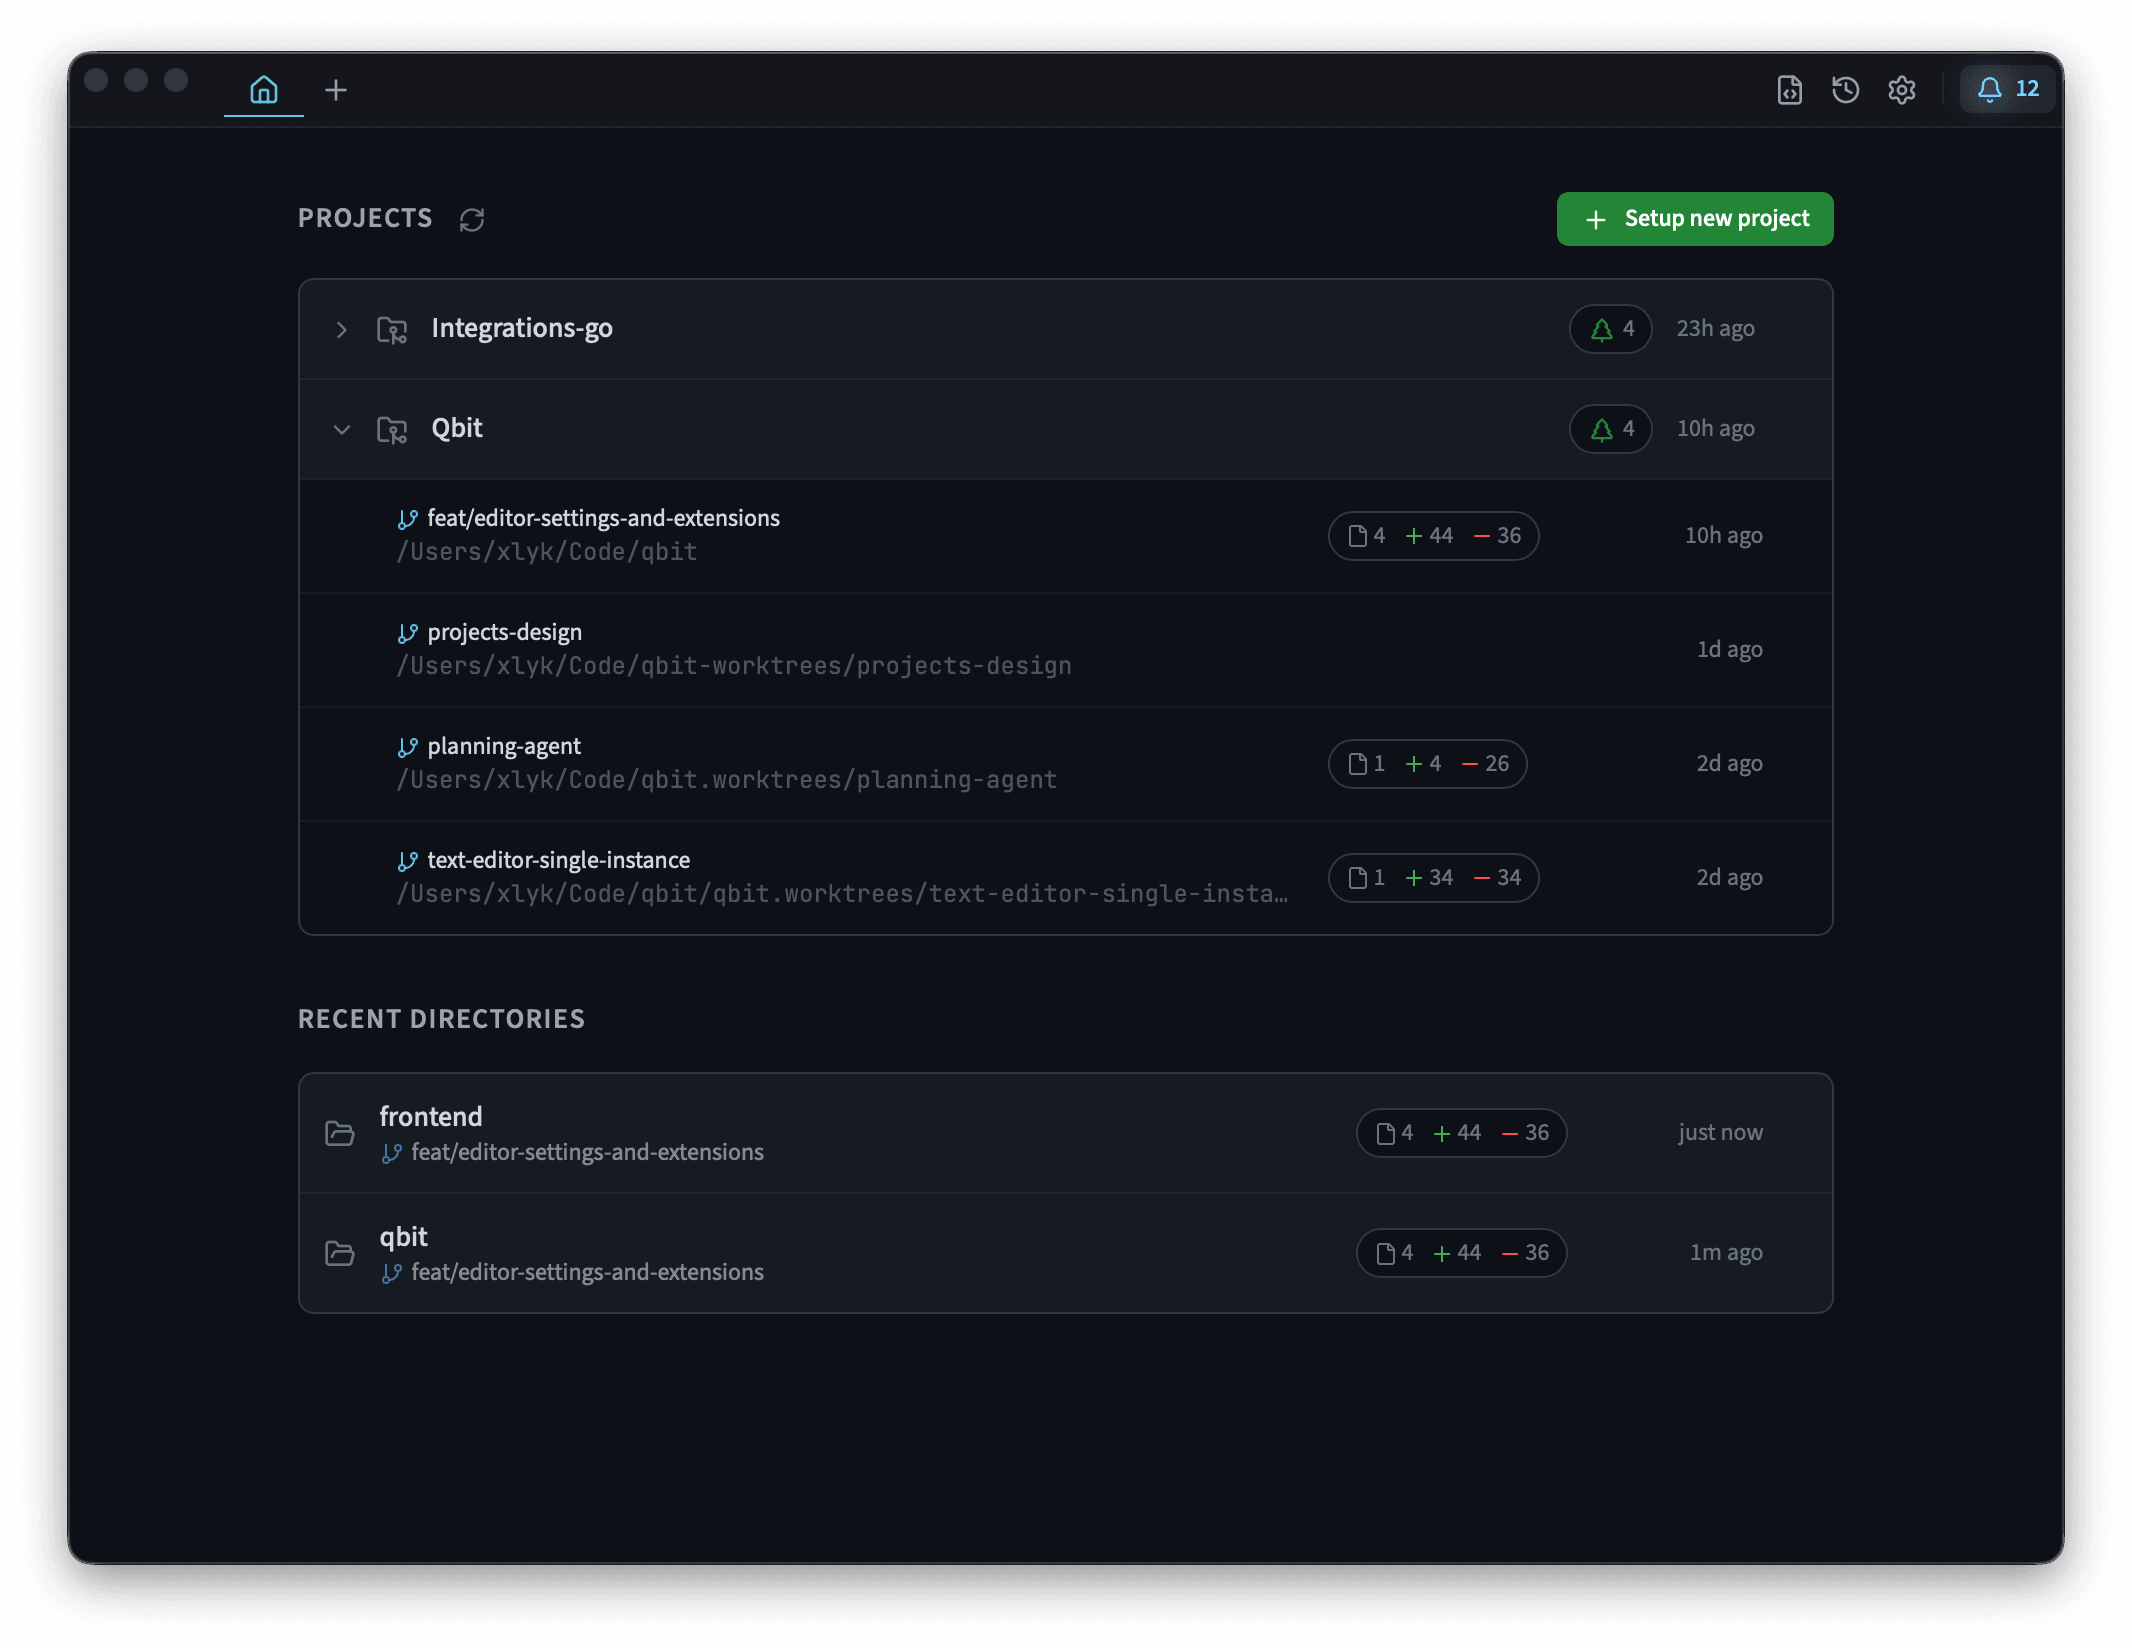The width and height of the screenshot is (2132, 1648).
Task: Click the Qbit project folder icon
Action: coord(392,429)
